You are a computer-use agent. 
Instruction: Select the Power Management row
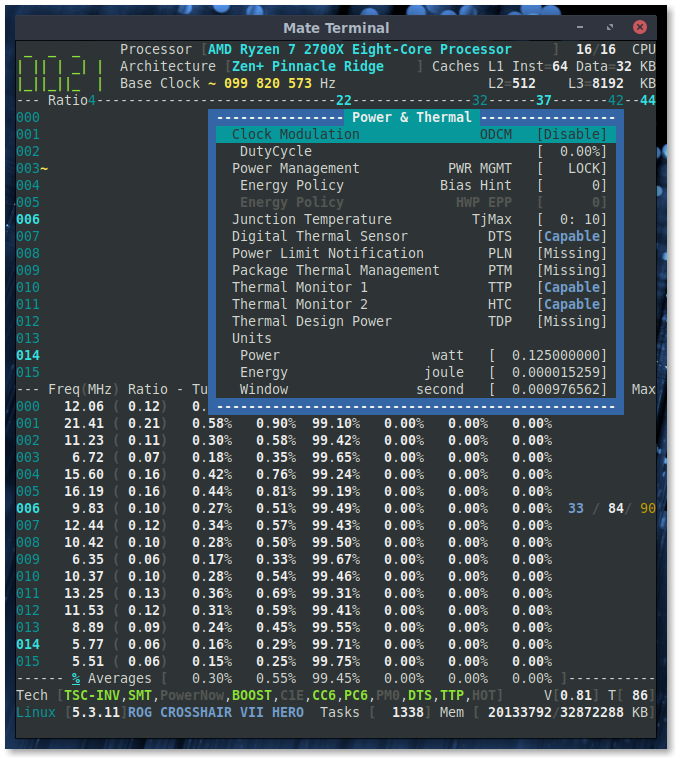click(x=416, y=168)
